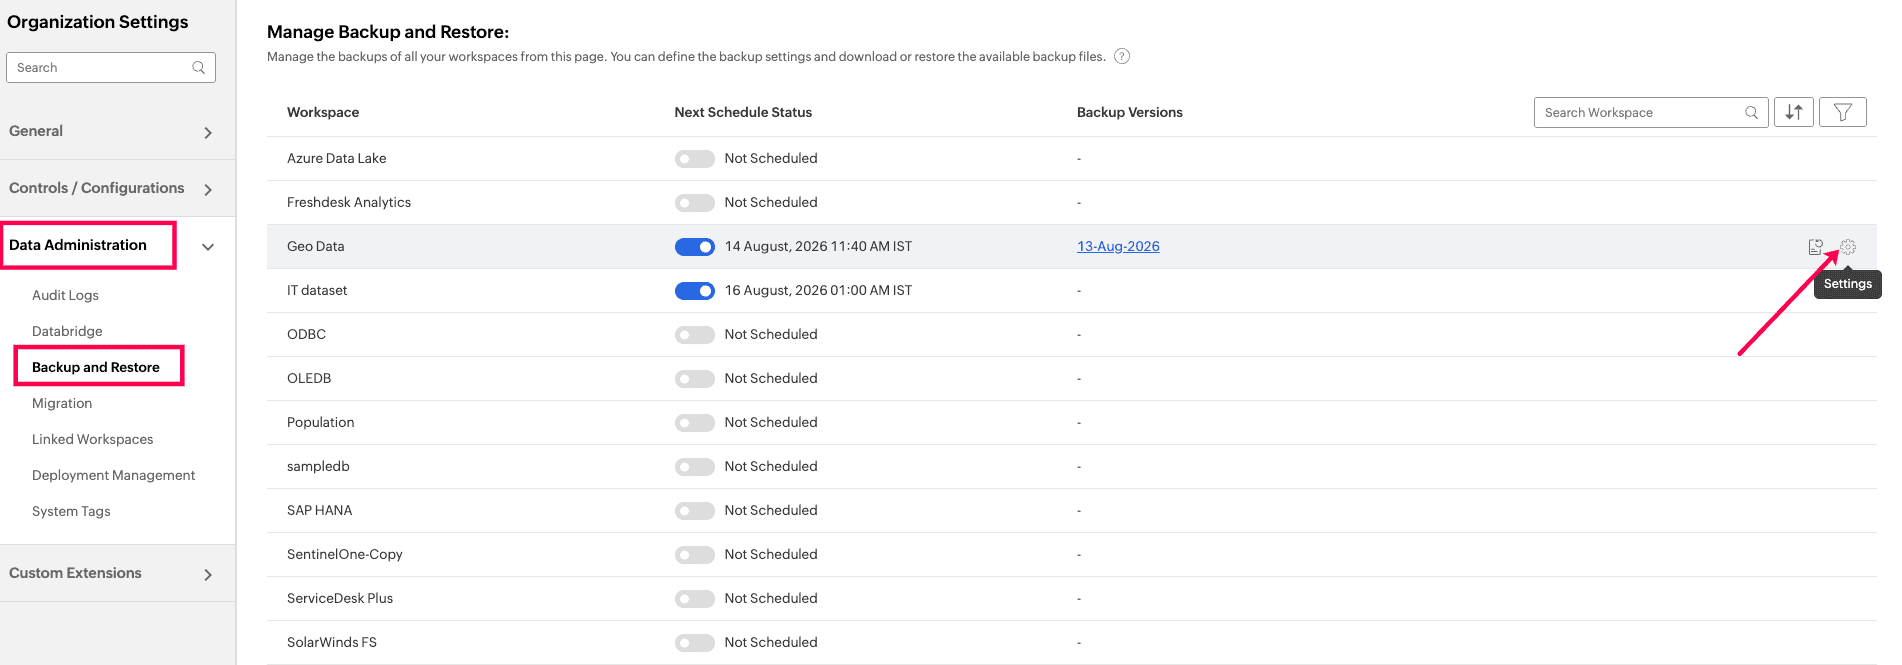Click Custom Extensions section label
Viewport: 1902px width, 665px height.
(75, 573)
